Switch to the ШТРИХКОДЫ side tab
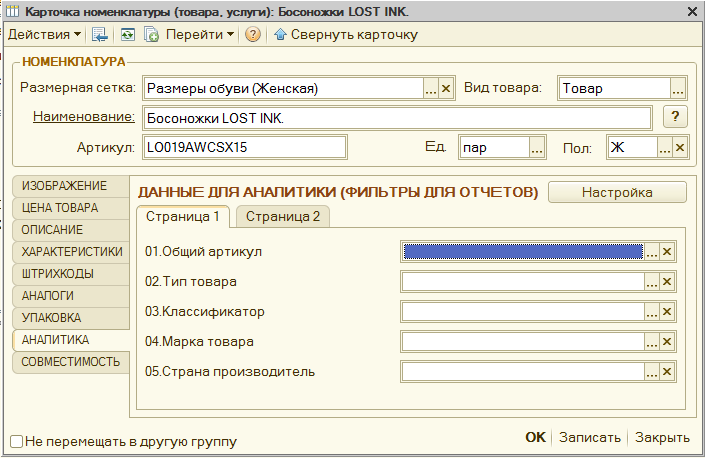Screen dimensions: 705x458 [x=71, y=274]
